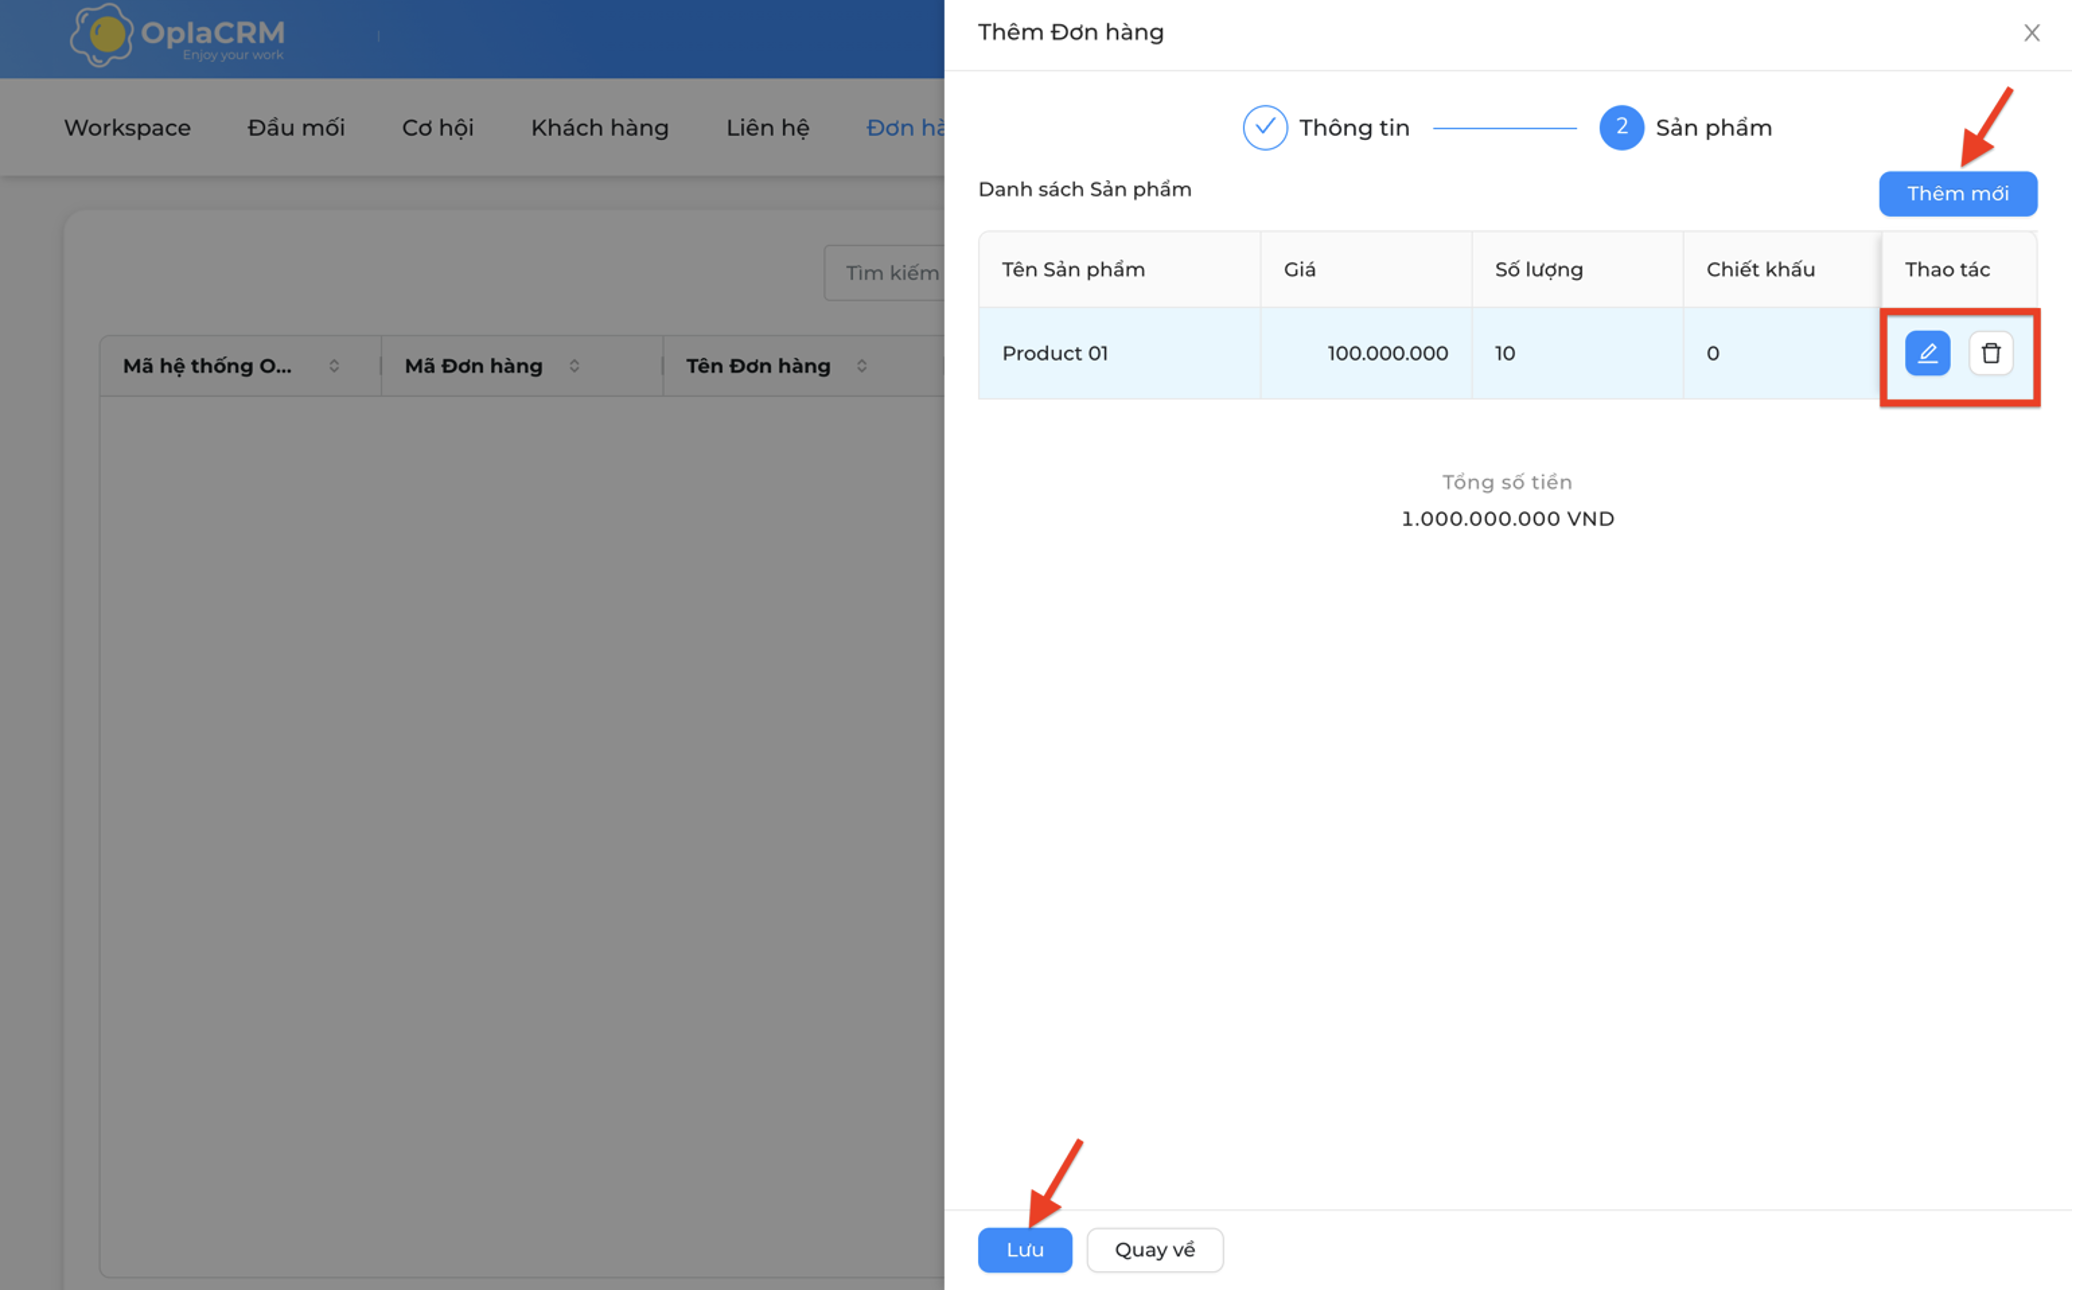Switch to Đầu mối section

[x=297, y=128]
